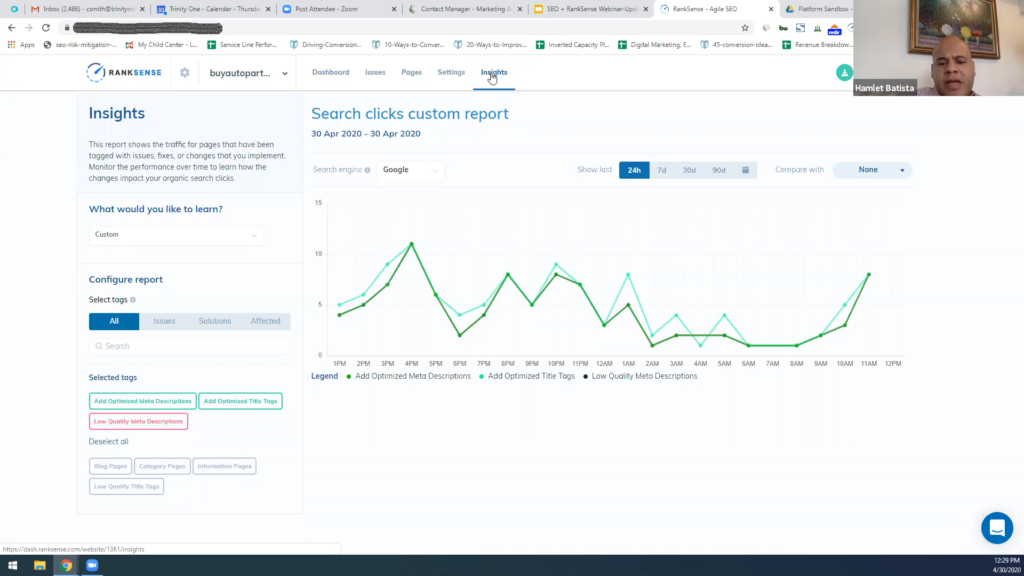Click the padlock icon in the address bar
The image size is (1024, 576).
(x=67, y=27)
